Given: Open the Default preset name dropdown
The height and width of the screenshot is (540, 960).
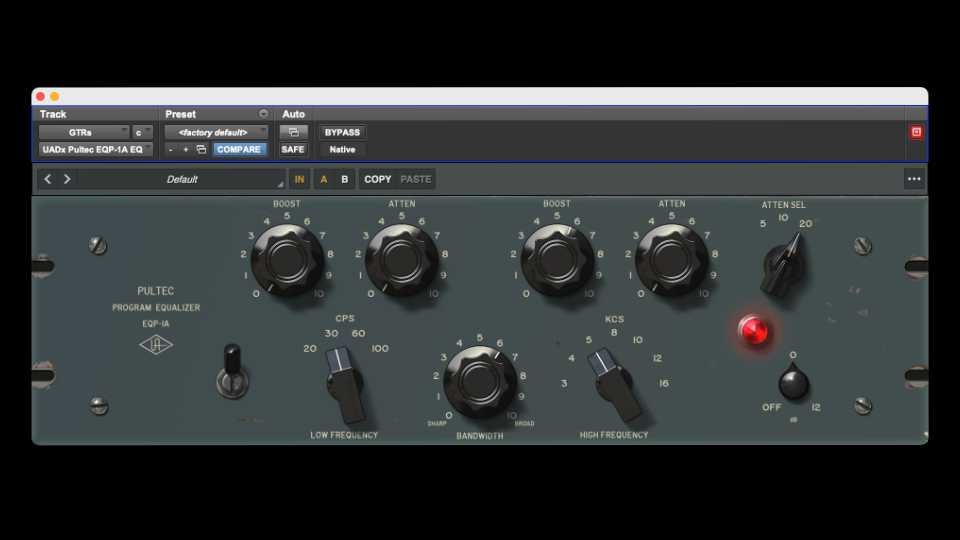Looking at the screenshot, I should [x=181, y=179].
